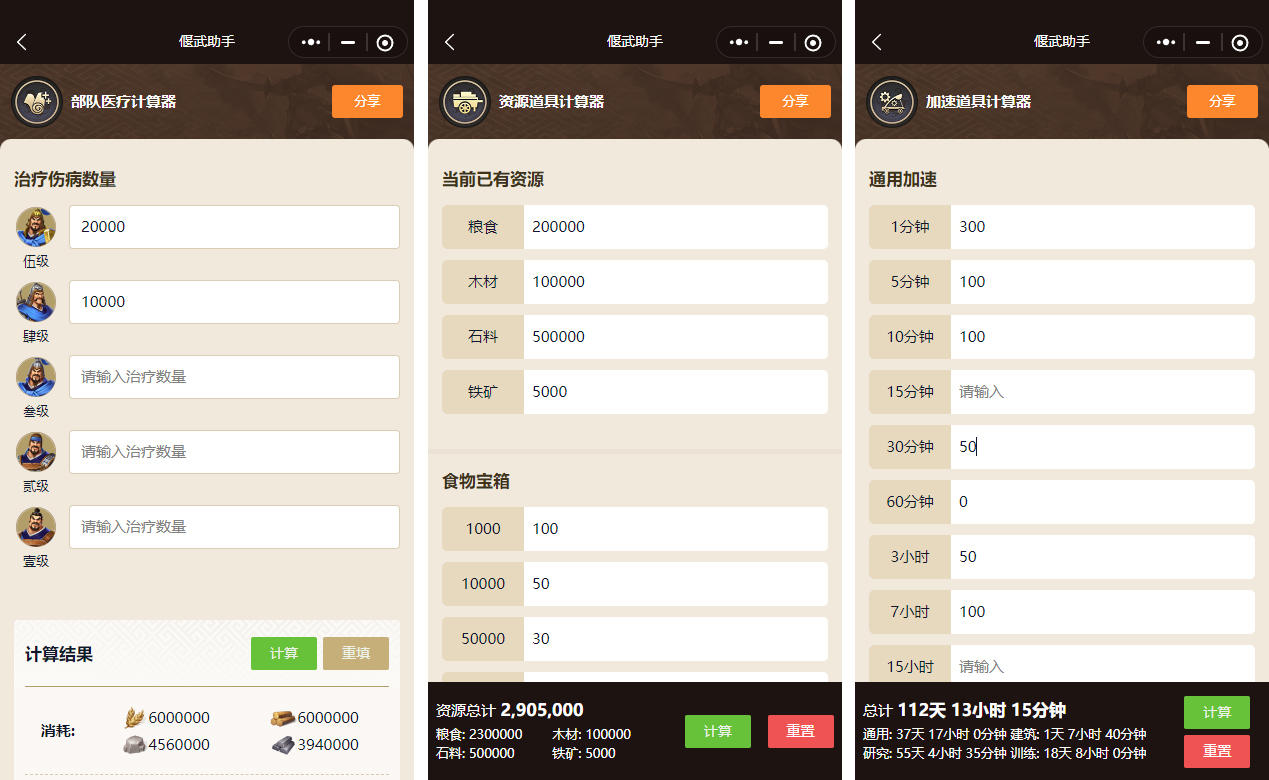Image resolution: width=1269 pixels, height=780 pixels.
Task: Tap the circle close icon in 加速道具计算器 screen
Action: (x=1240, y=42)
